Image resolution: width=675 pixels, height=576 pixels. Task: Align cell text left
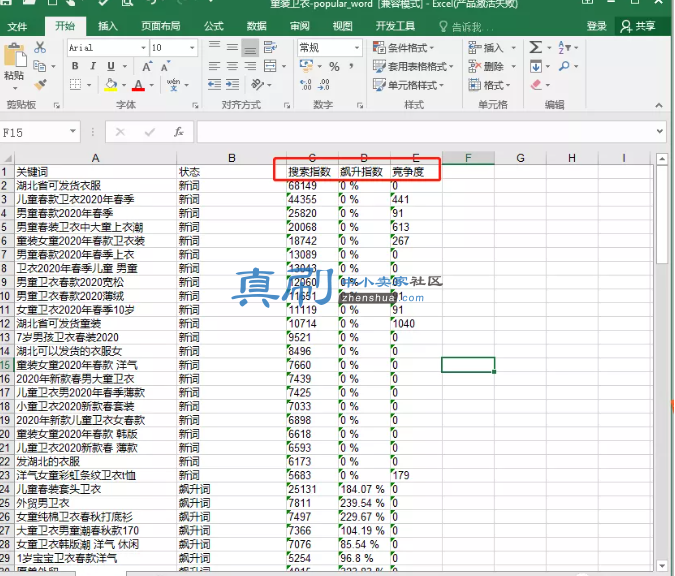[214, 66]
